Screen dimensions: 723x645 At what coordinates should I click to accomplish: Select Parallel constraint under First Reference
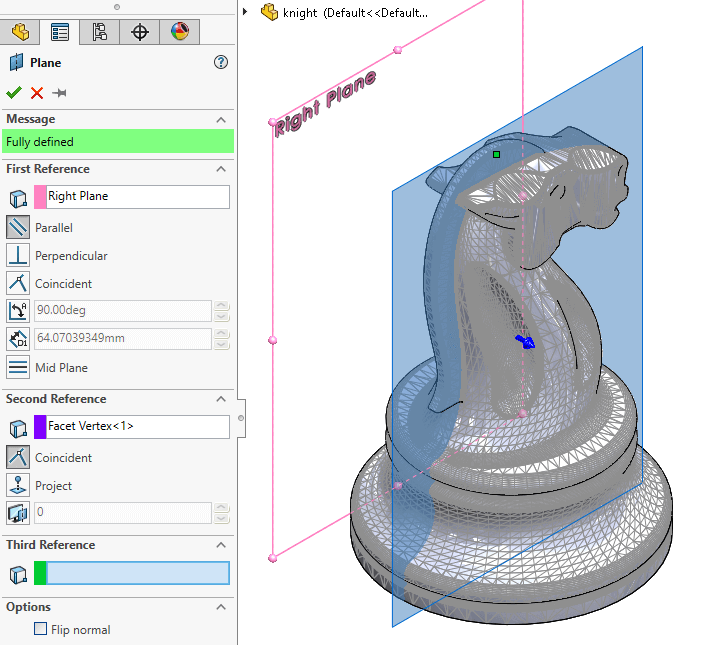tap(18, 227)
